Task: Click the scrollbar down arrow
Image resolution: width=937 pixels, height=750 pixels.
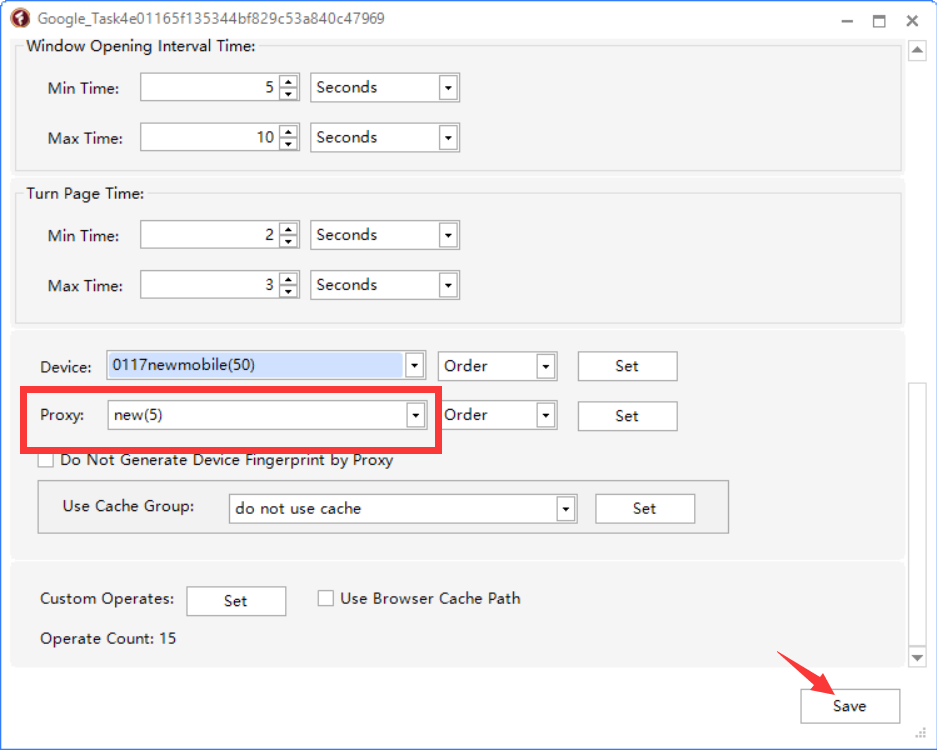Action: tap(917, 657)
